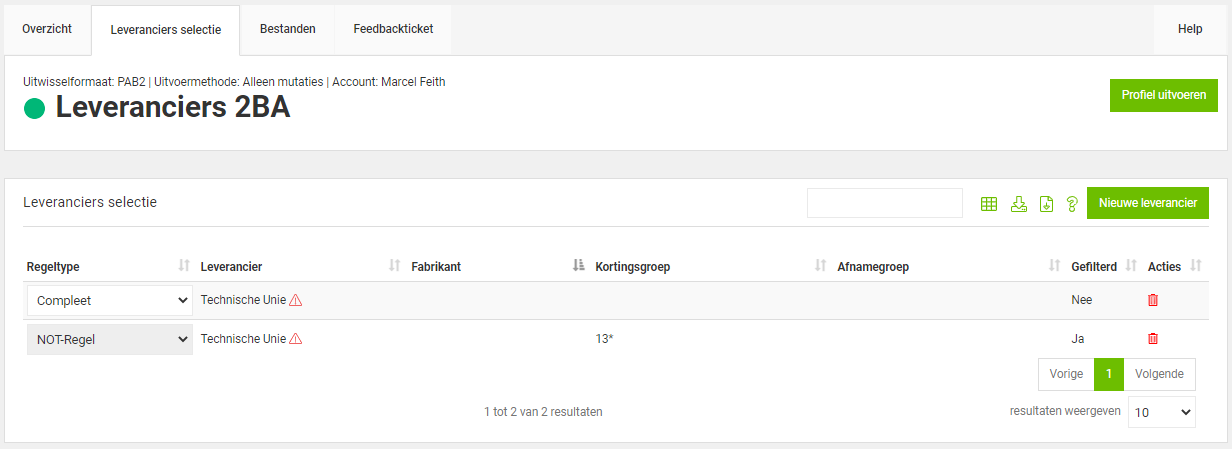The width and height of the screenshot is (1232, 449).
Task: Click the table search input field
Action: coord(884,203)
